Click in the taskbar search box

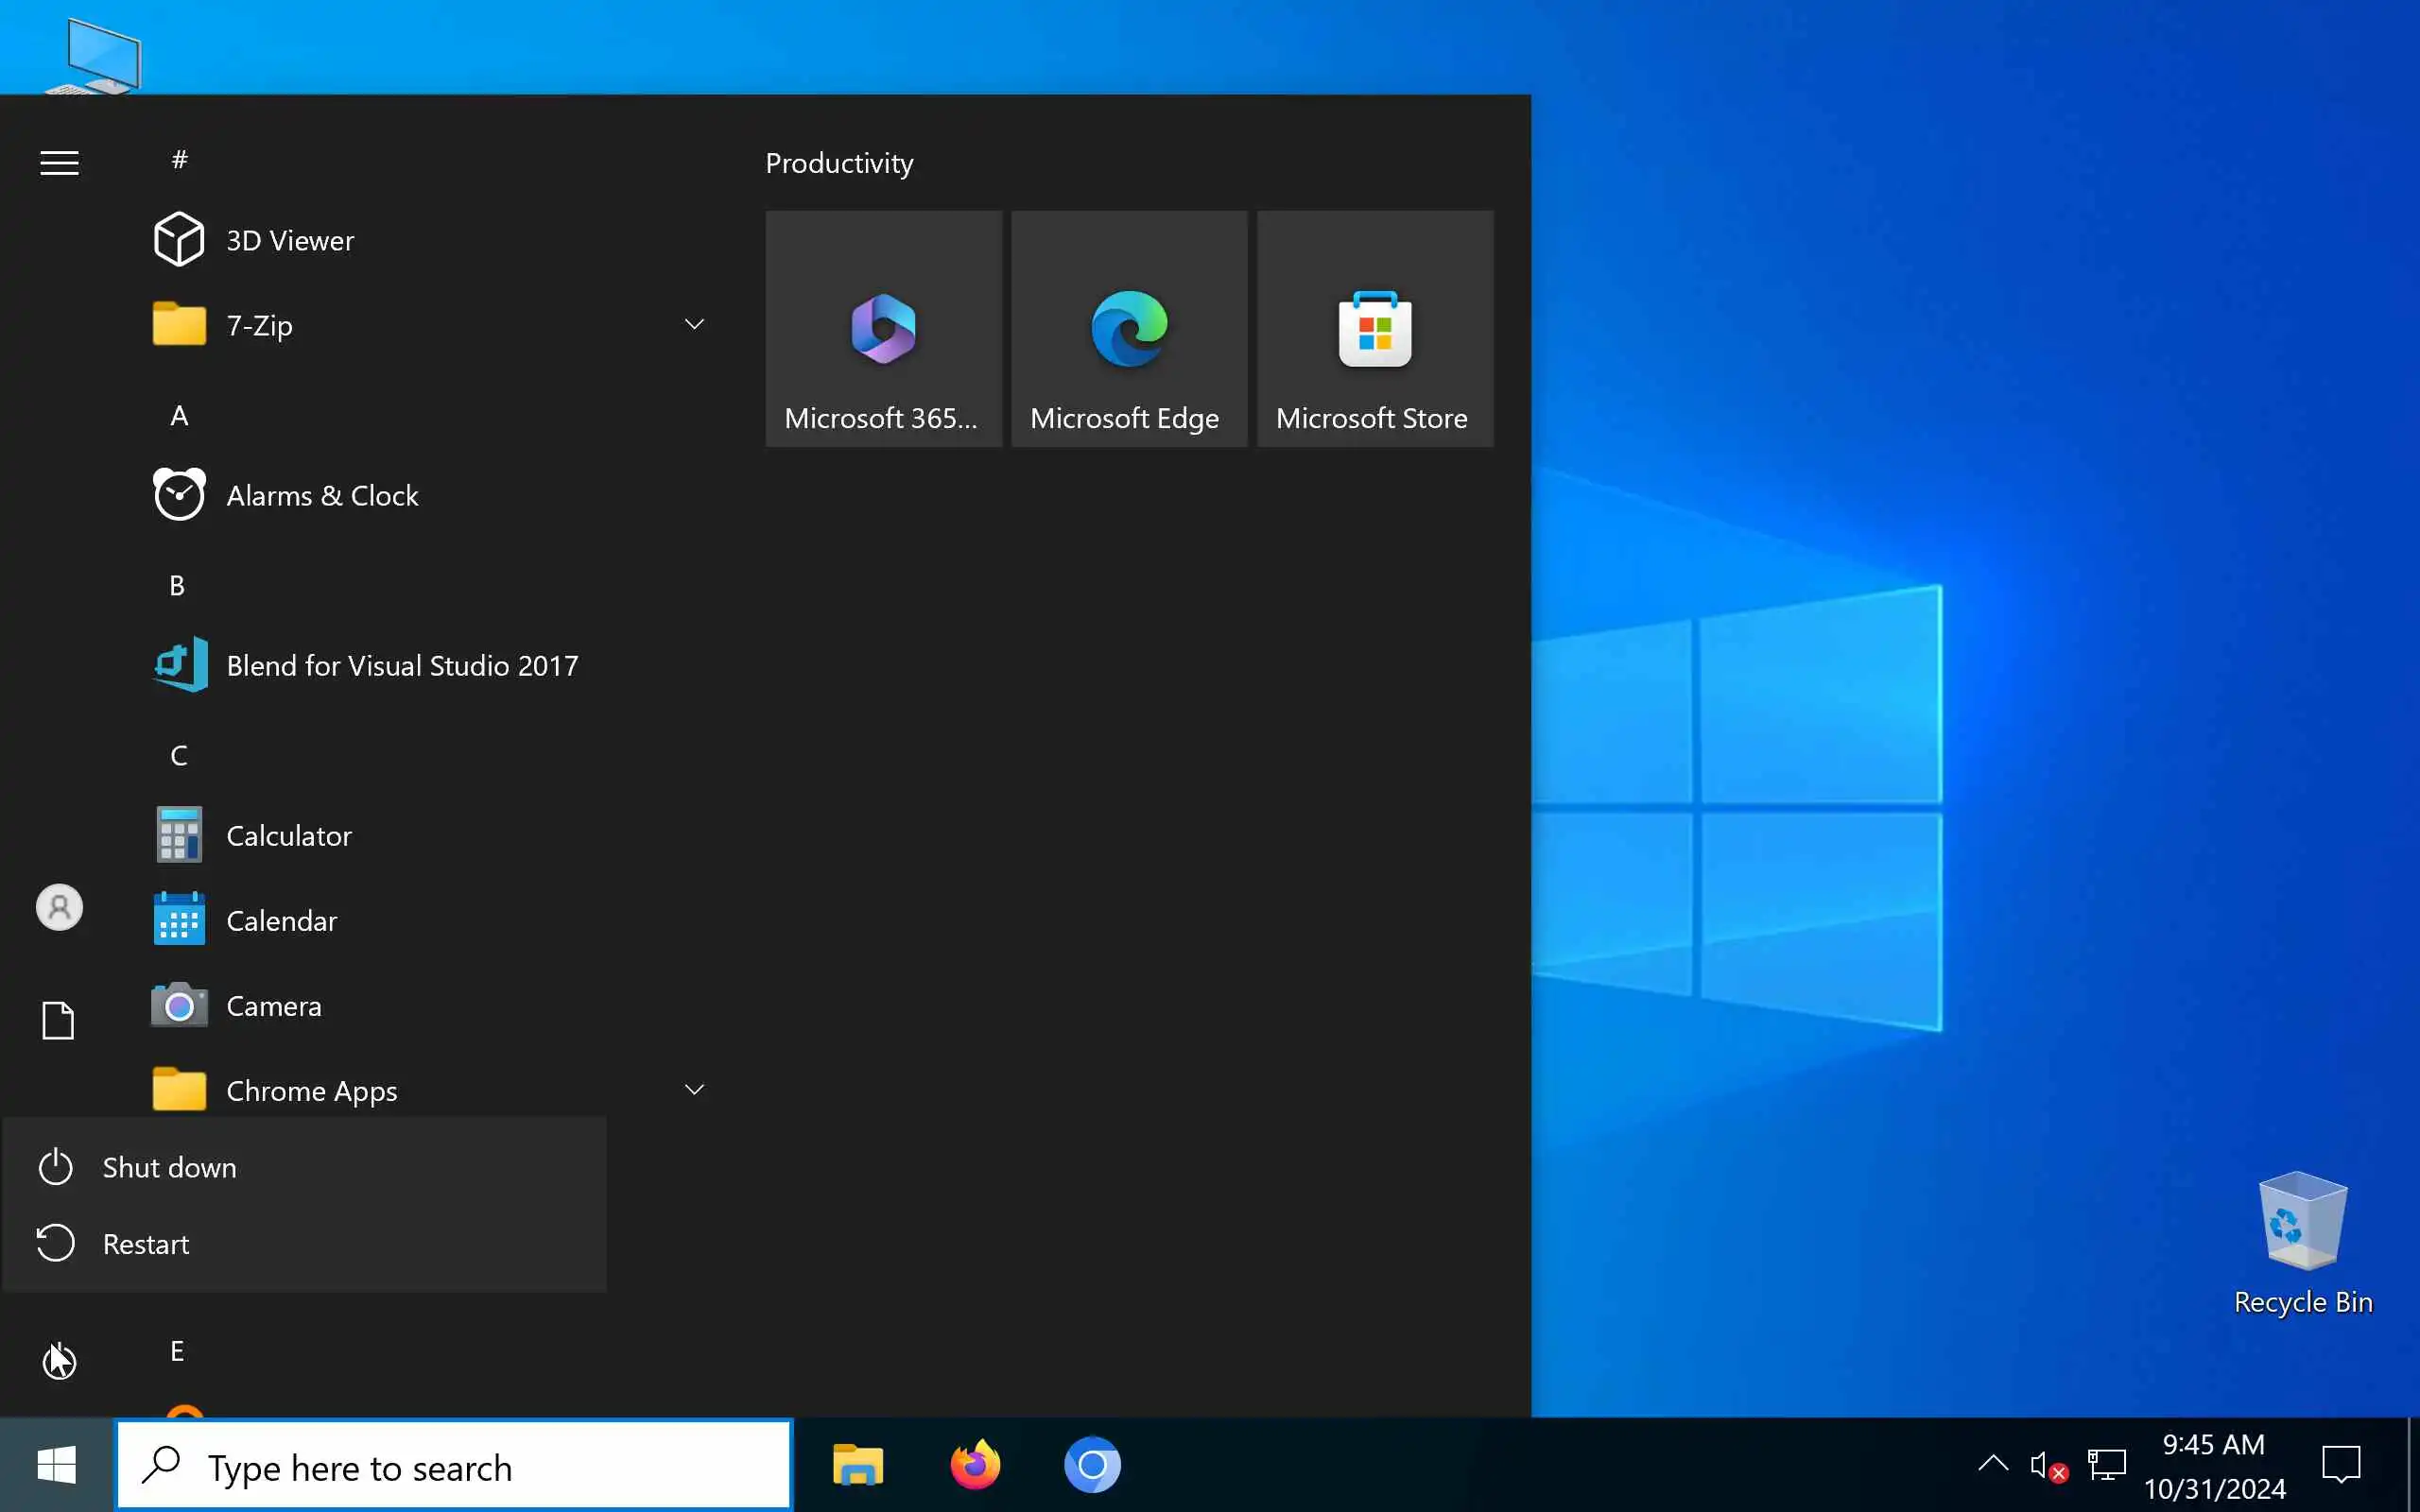[454, 1466]
